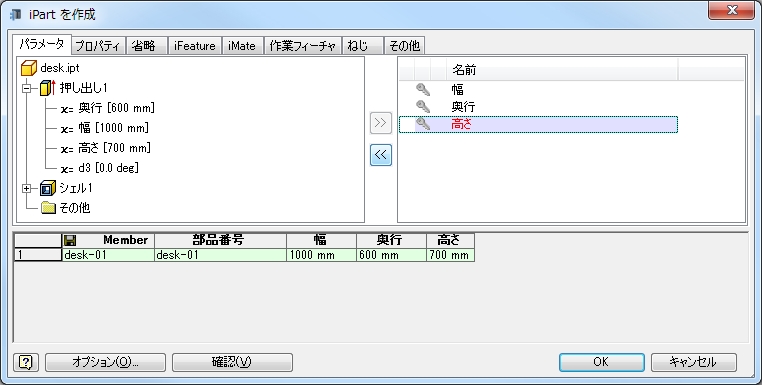This screenshot has height=385, width=762.
Task: Click the その他 folder icon
Action: (48, 208)
